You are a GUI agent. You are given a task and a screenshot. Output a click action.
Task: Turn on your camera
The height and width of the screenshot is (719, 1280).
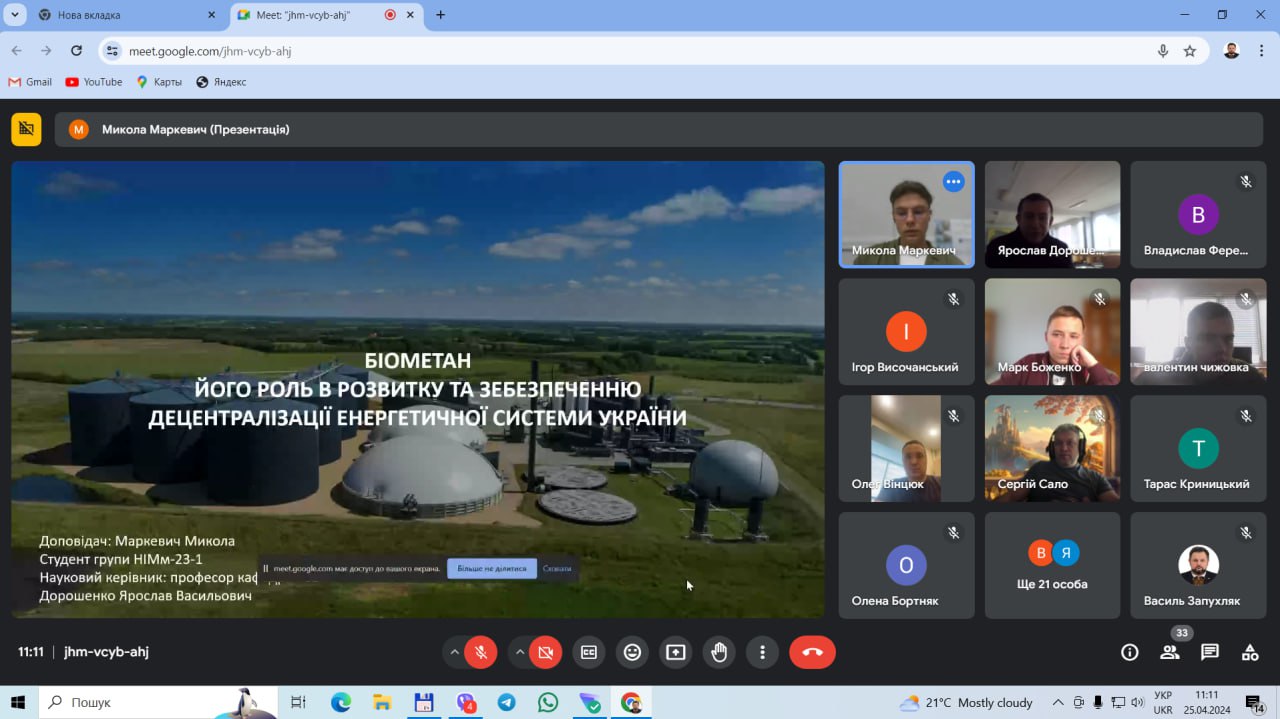(545, 651)
